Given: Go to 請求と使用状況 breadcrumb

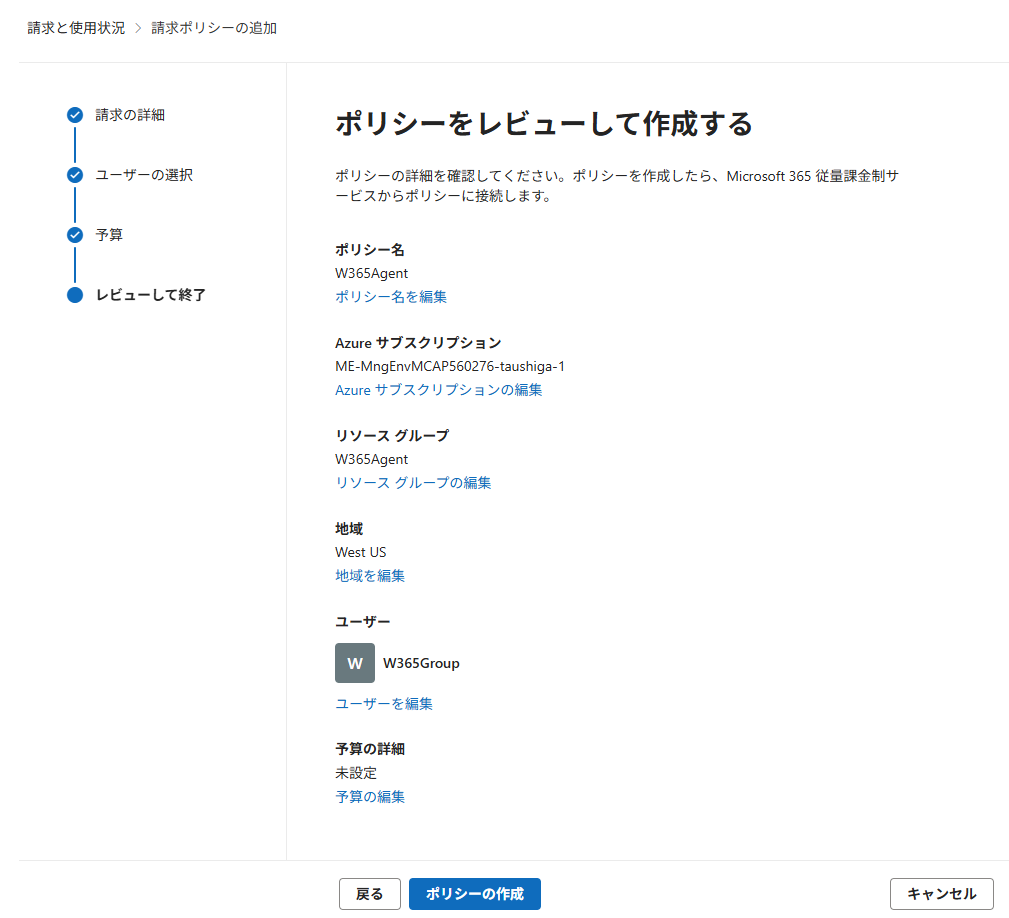Looking at the screenshot, I should (x=76, y=28).
